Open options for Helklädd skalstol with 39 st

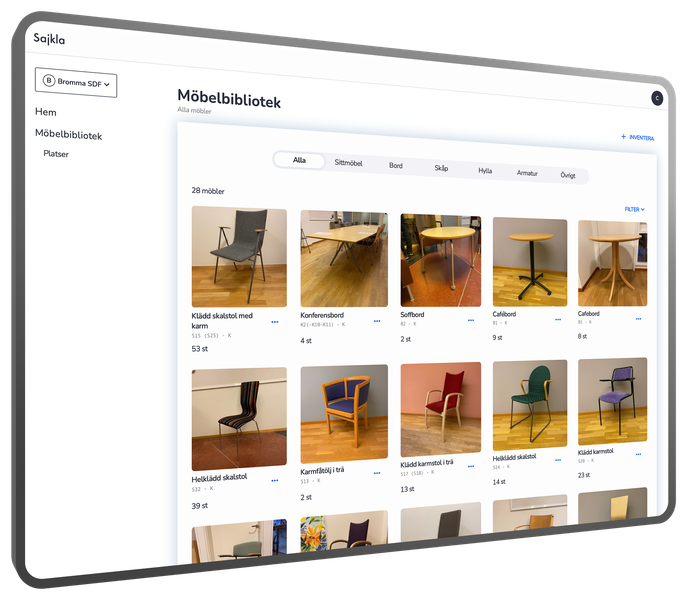(x=275, y=480)
